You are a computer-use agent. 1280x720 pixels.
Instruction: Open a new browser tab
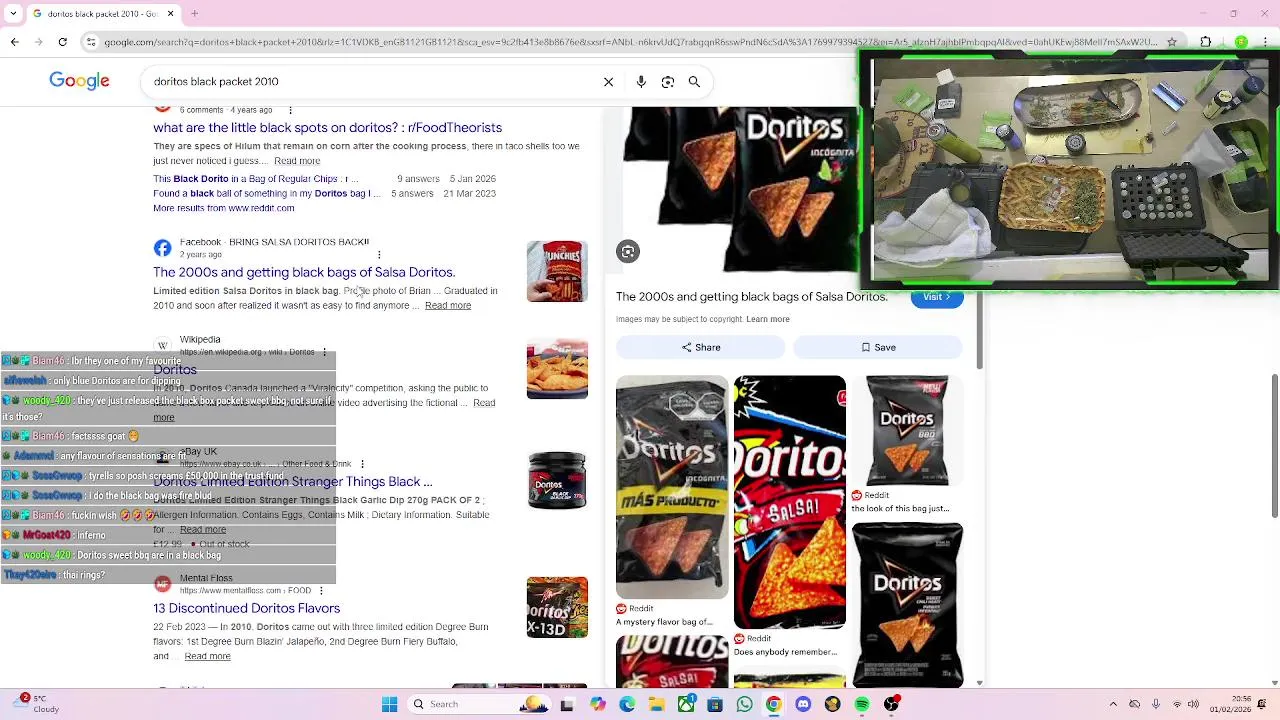tap(194, 14)
